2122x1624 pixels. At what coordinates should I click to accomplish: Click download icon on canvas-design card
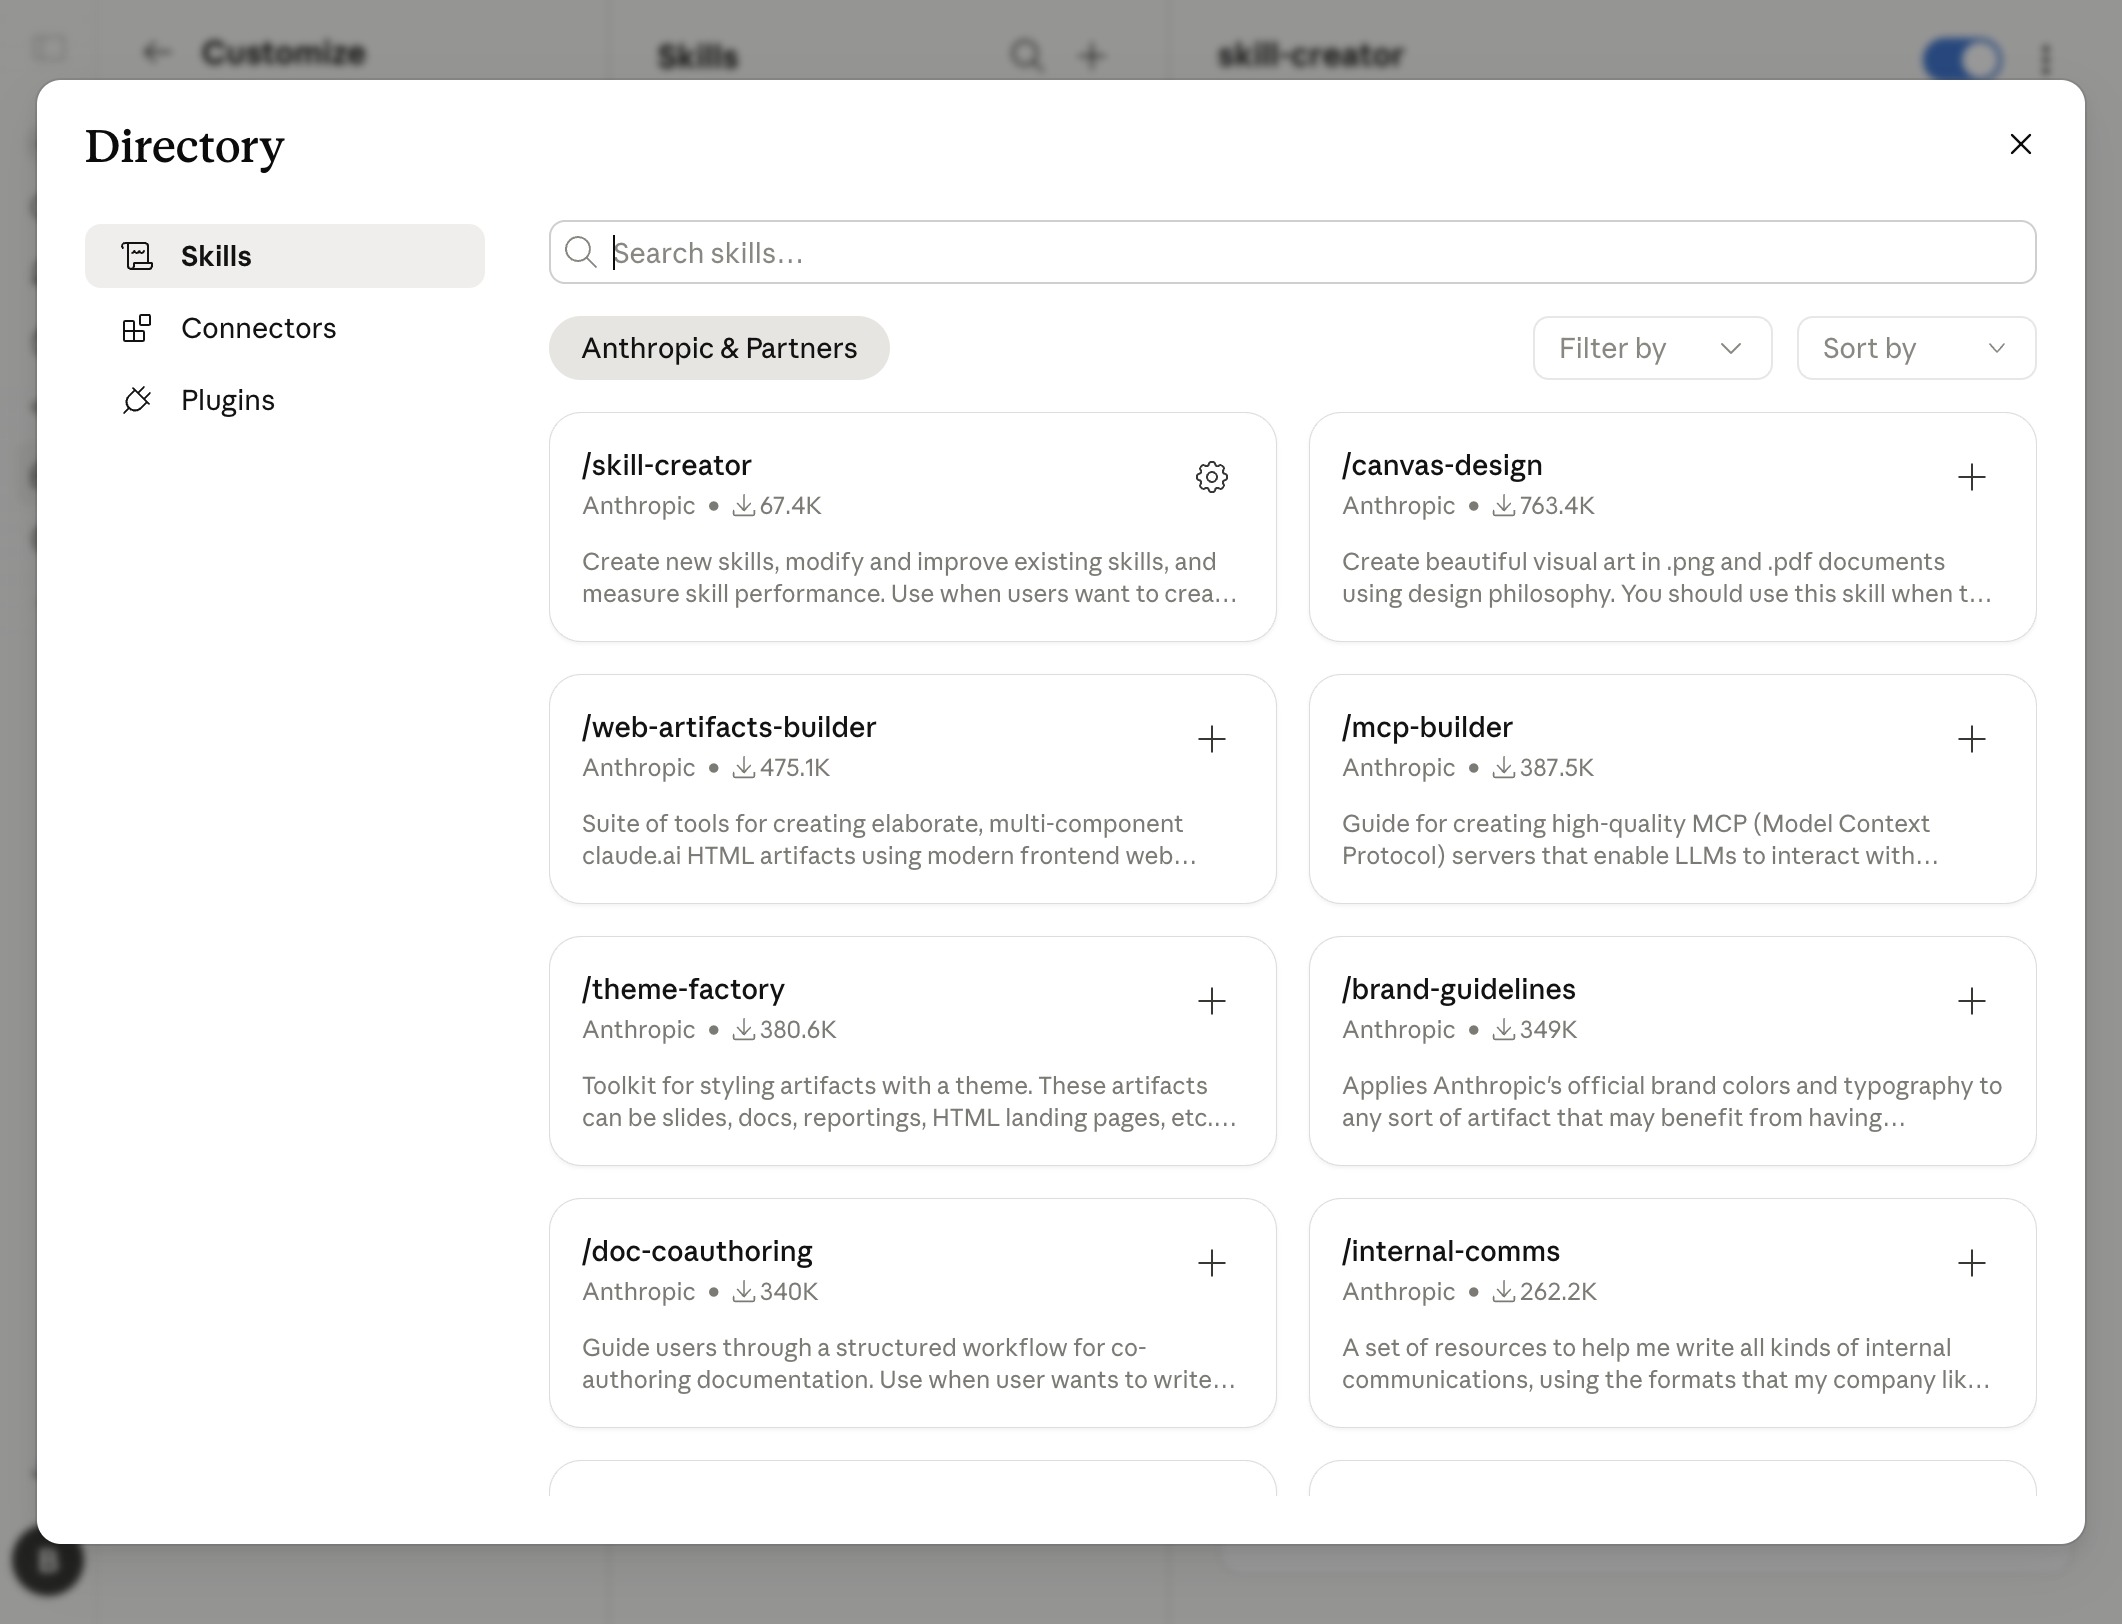pyautogui.click(x=1503, y=505)
